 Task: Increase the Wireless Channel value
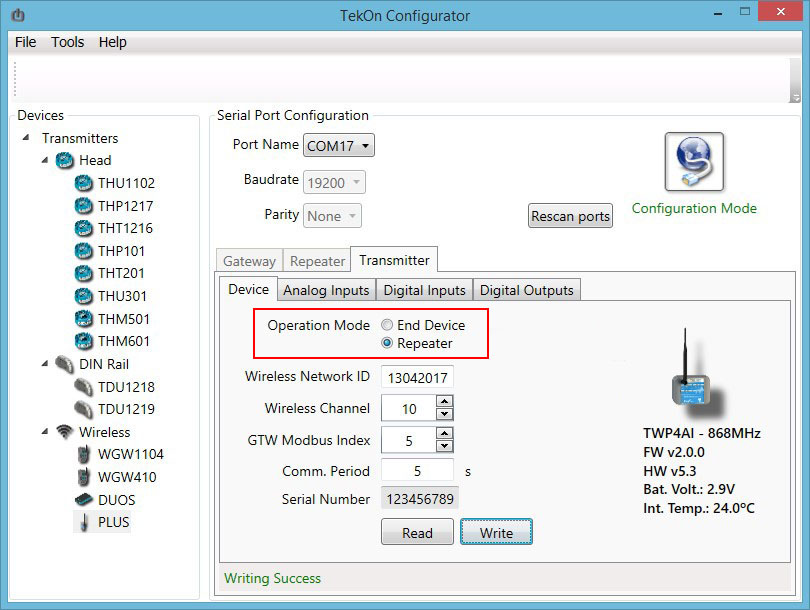(x=445, y=401)
